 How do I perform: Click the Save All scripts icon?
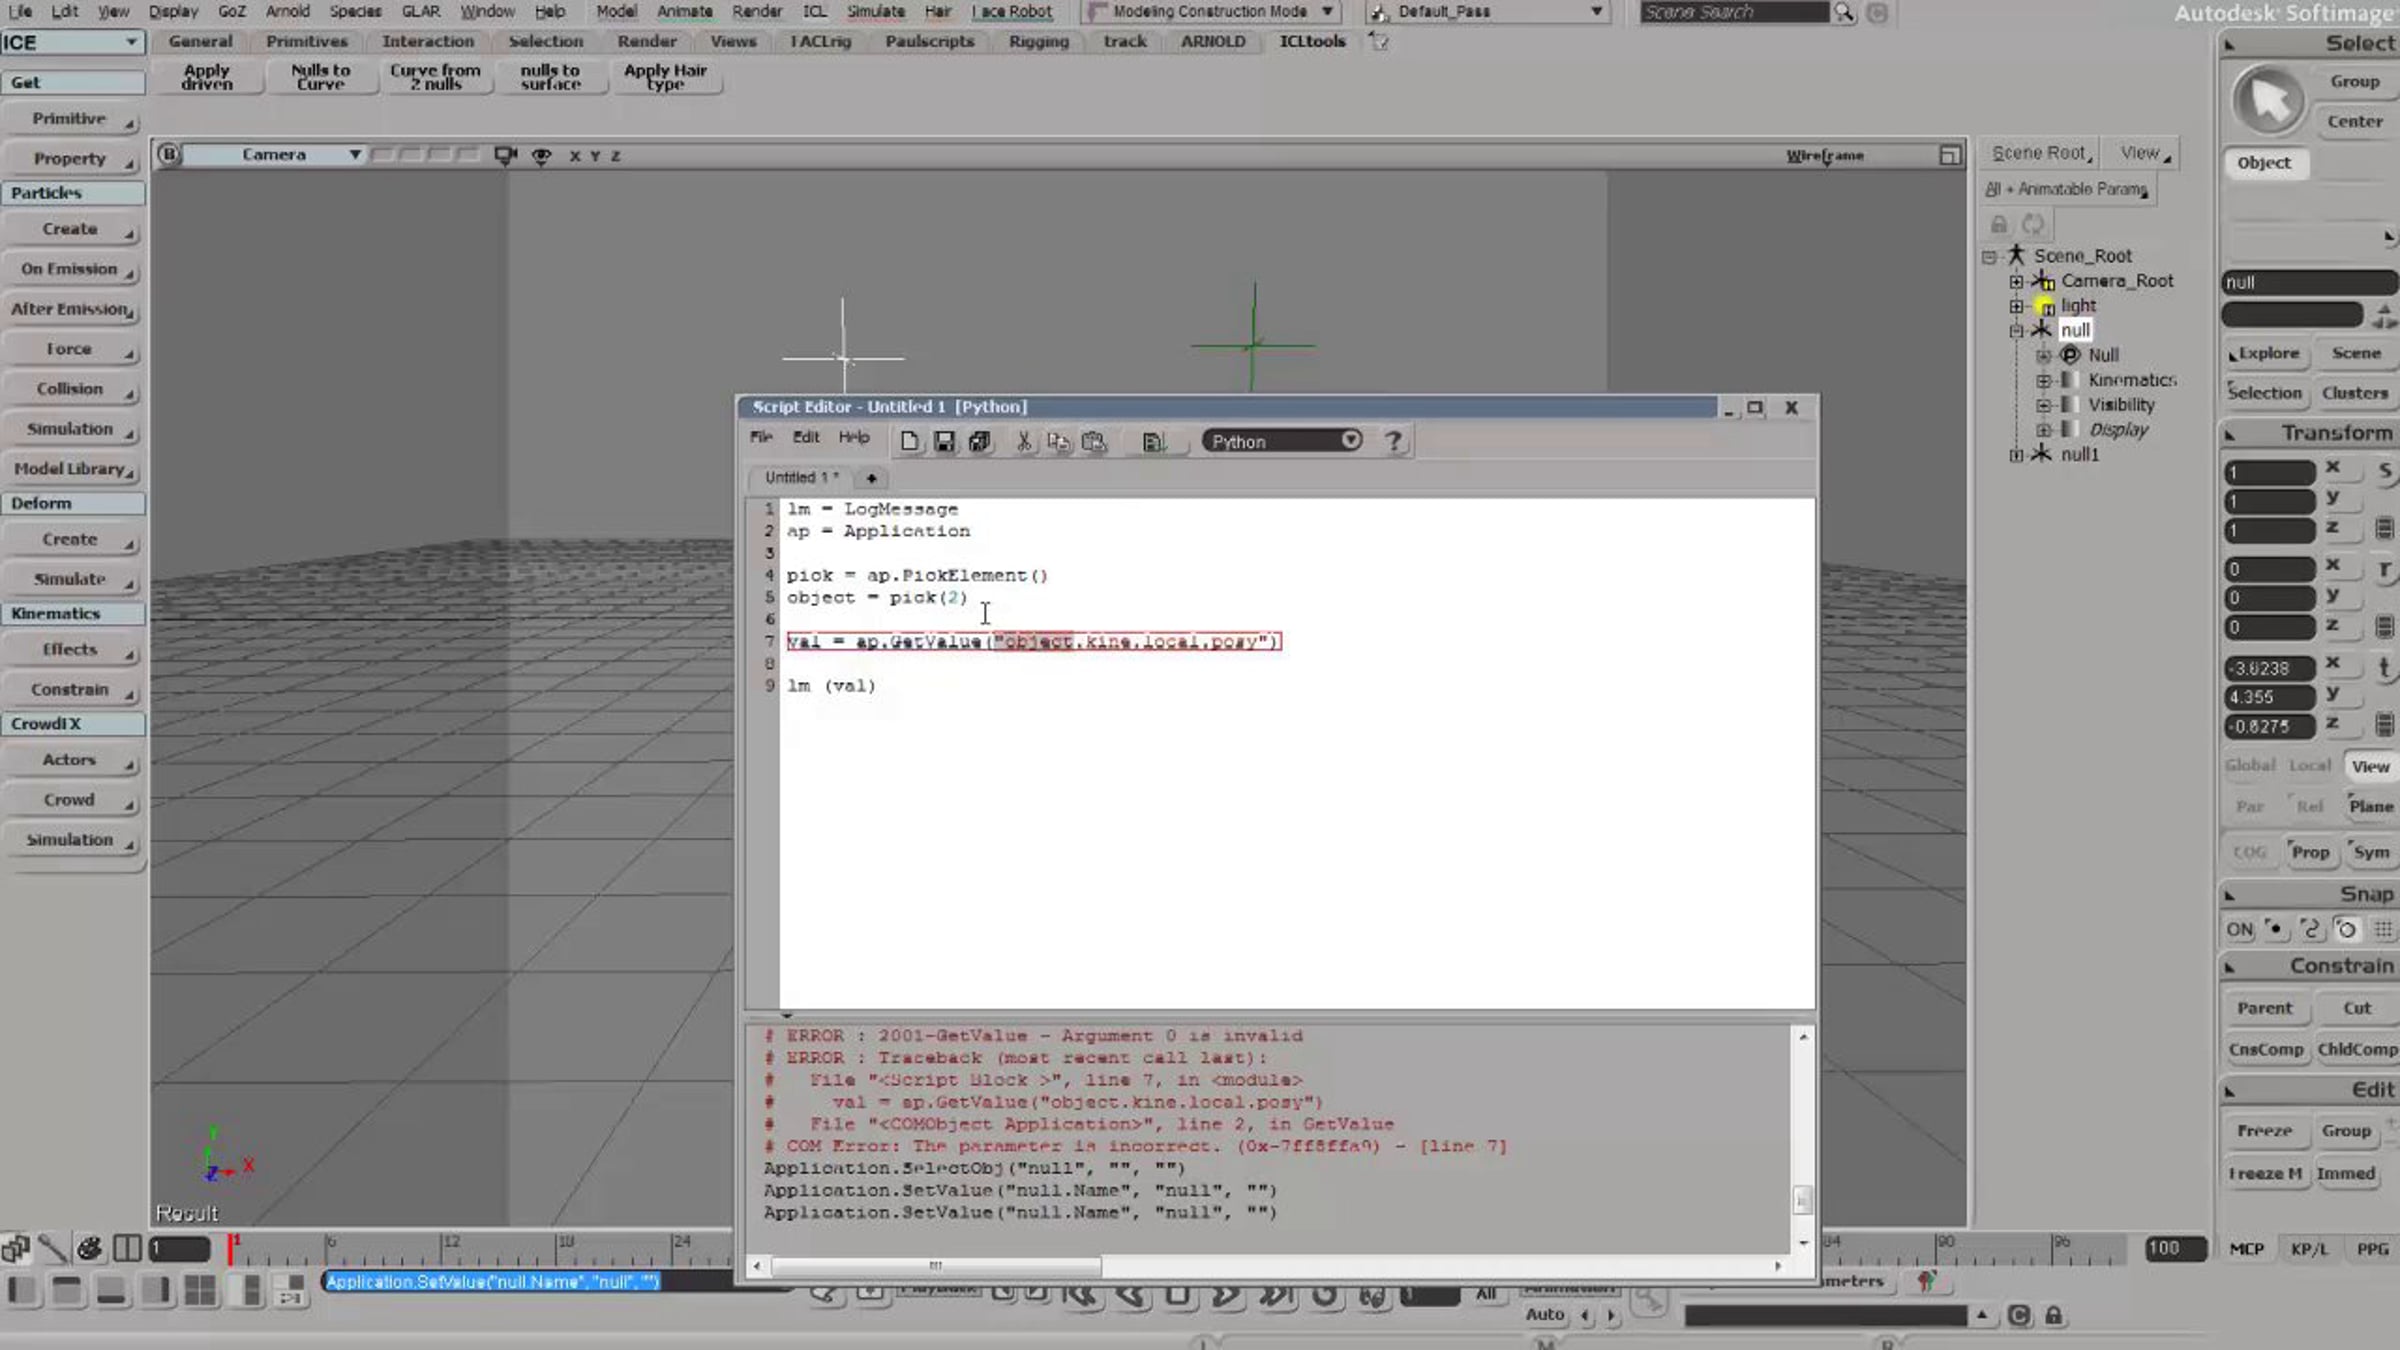pyautogui.click(x=979, y=441)
